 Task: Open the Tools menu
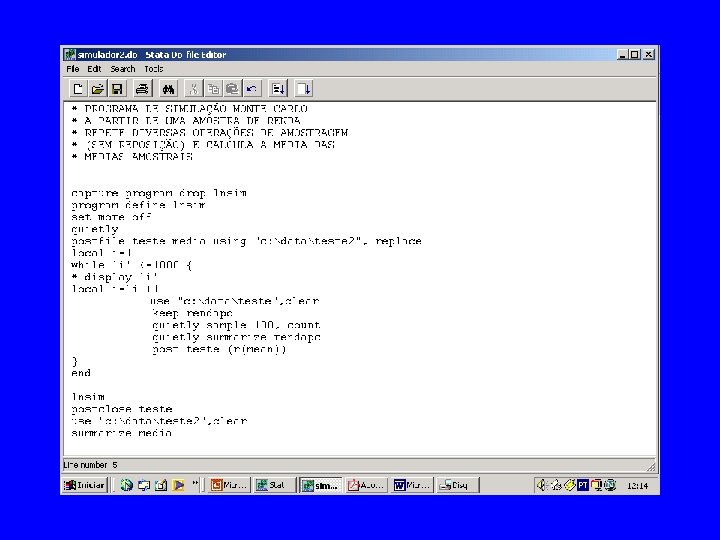[154, 69]
